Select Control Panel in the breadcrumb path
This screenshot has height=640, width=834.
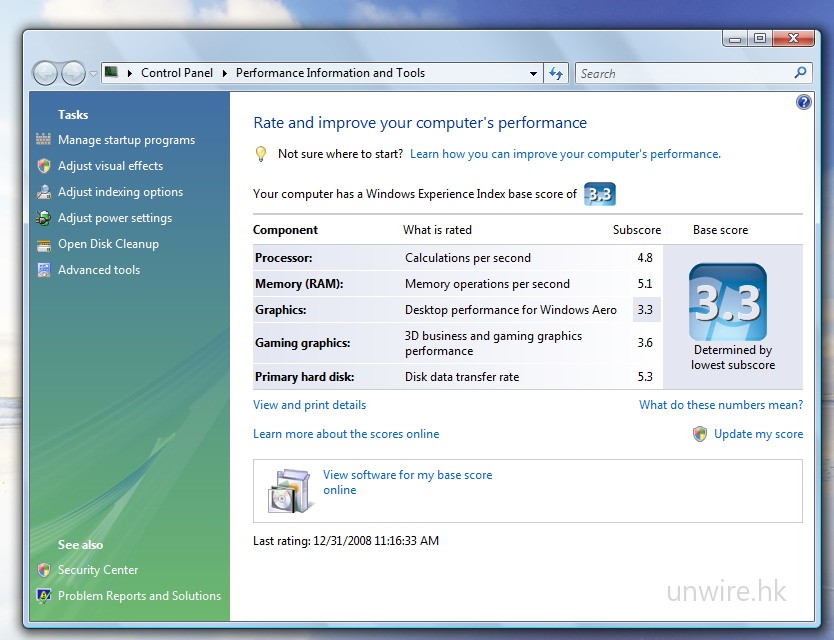pos(174,73)
